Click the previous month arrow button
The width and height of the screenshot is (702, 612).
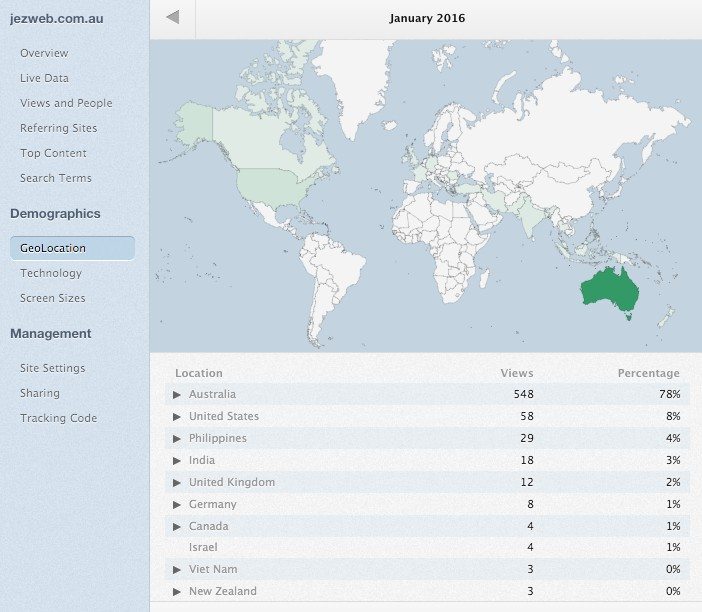[173, 18]
